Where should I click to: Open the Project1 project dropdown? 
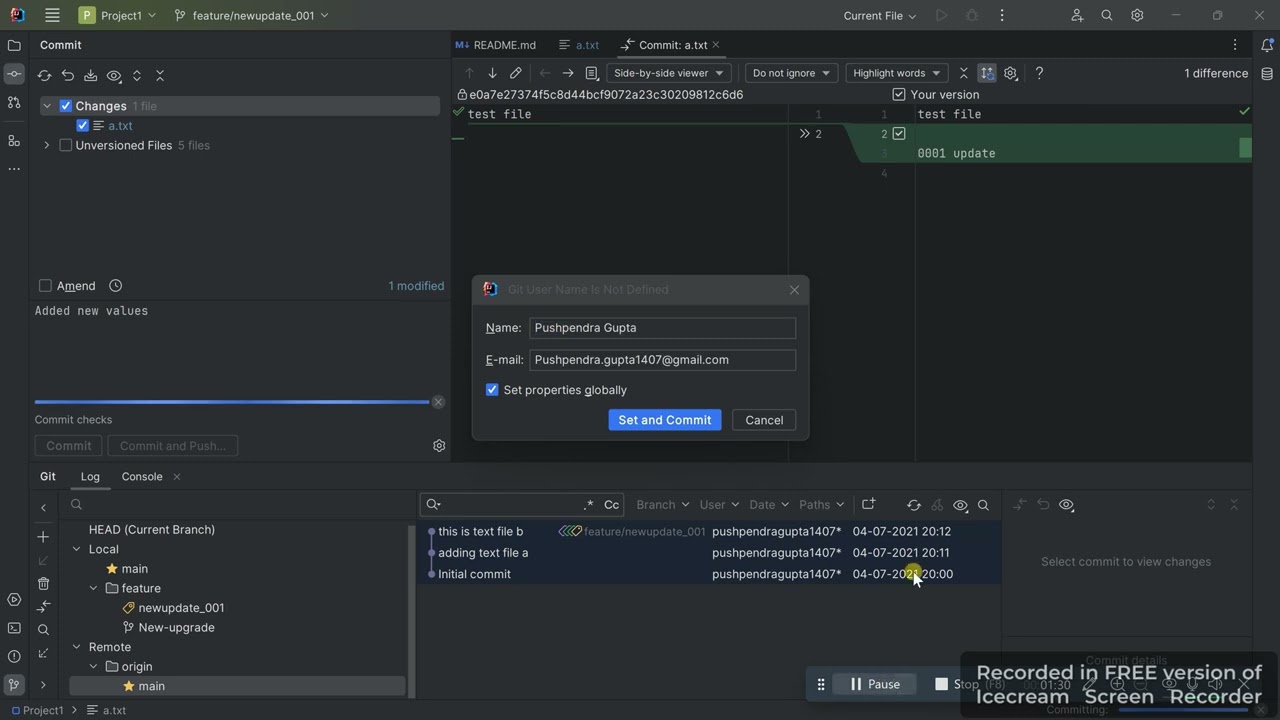(118, 15)
